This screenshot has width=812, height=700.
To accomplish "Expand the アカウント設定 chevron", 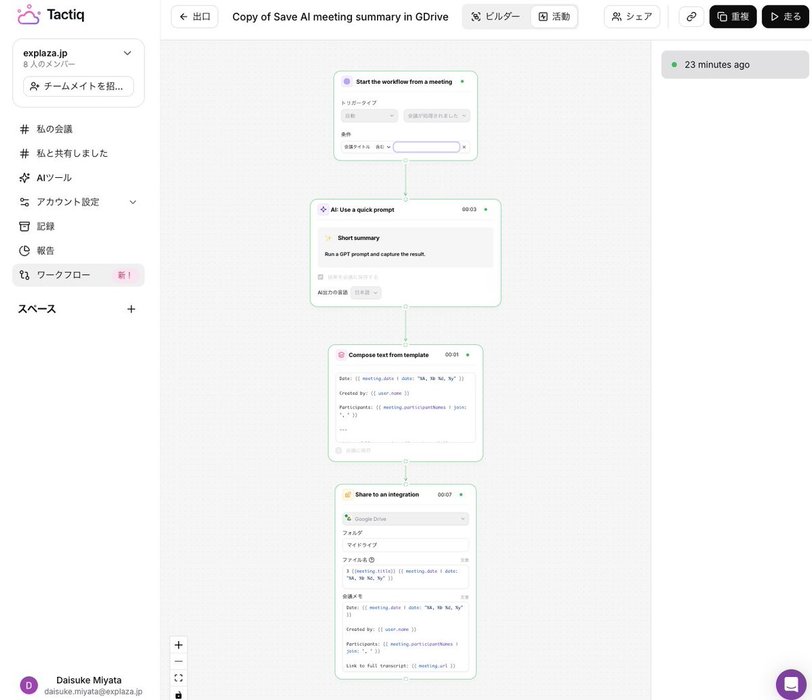I will (133, 202).
